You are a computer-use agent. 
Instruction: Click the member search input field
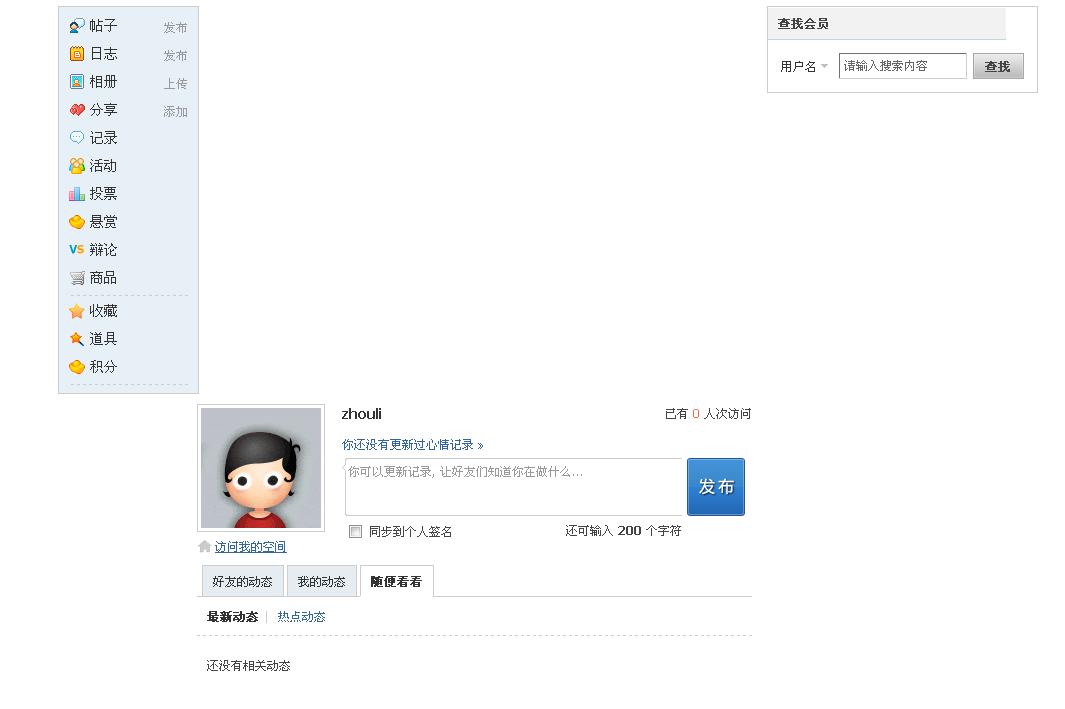coord(903,66)
